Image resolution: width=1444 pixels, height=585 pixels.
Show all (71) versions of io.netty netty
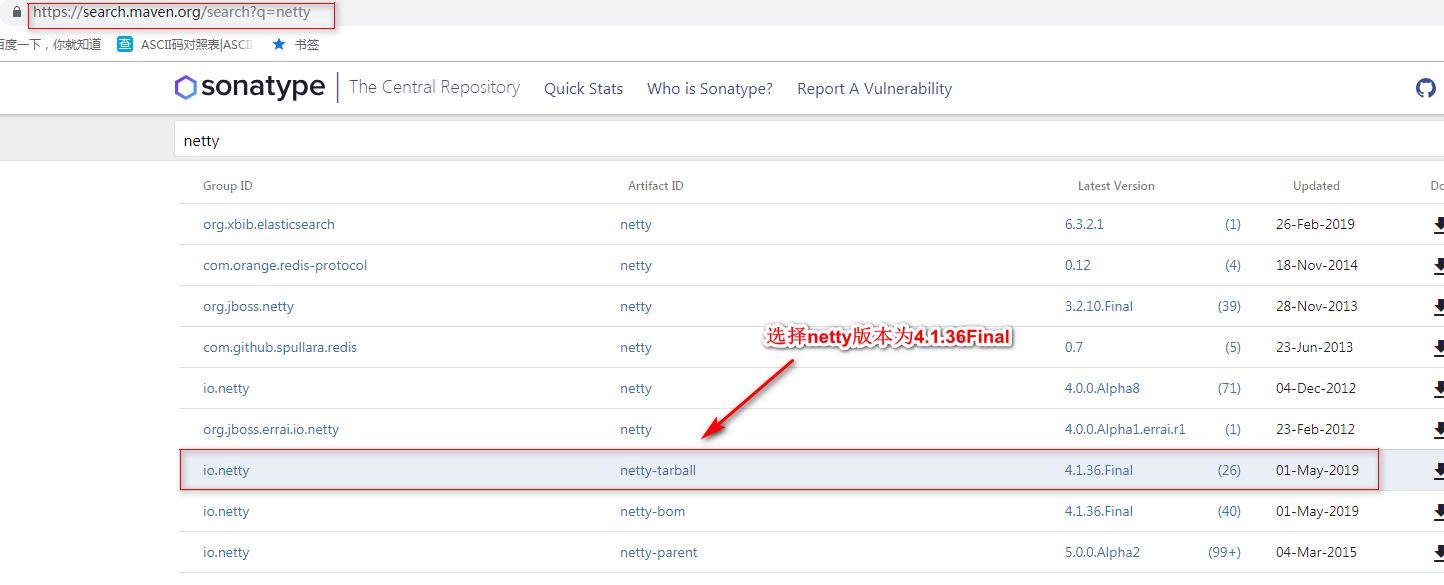pyautogui.click(x=1229, y=388)
